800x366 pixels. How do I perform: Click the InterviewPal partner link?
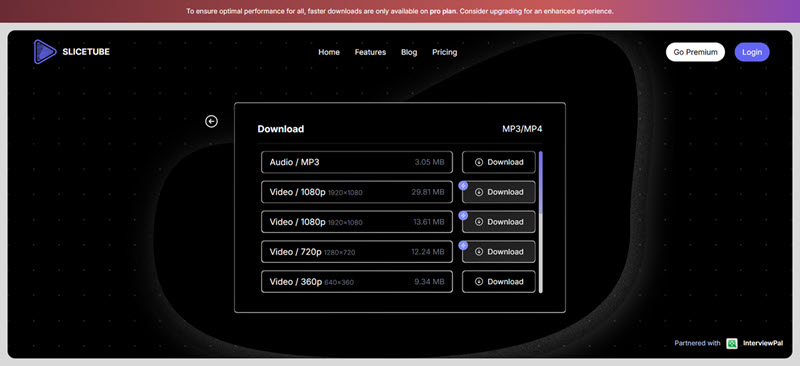coord(763,344)
